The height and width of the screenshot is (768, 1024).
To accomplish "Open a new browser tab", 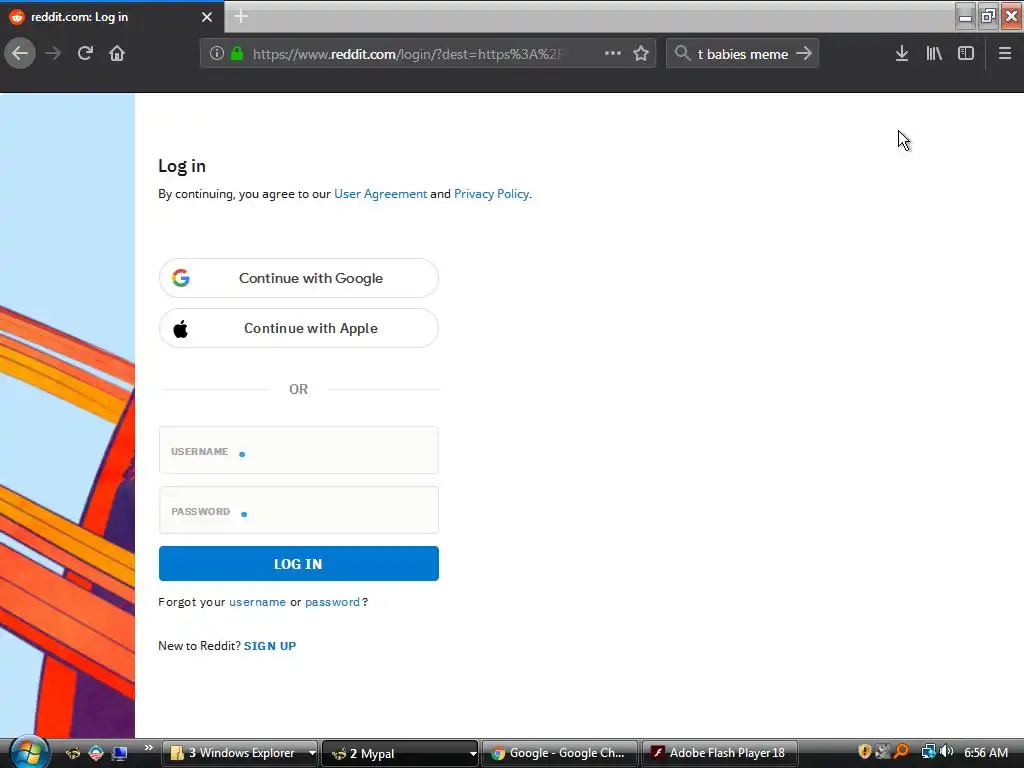I will pyautogui.click(x=241, y=16).
